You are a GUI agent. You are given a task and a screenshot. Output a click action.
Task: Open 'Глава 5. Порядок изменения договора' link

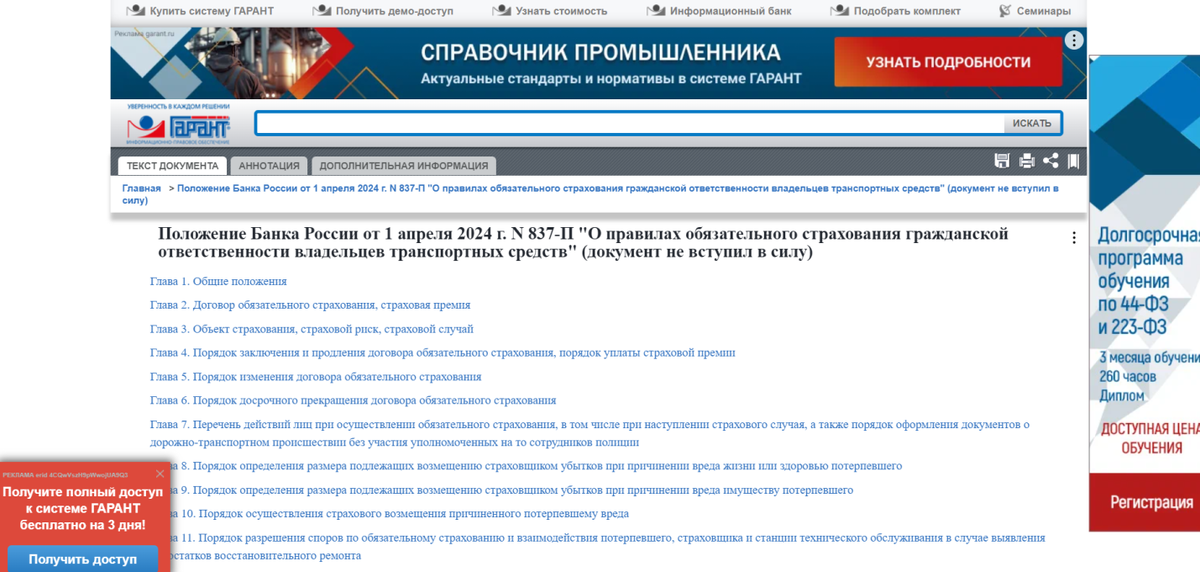(x=316, y=377)
